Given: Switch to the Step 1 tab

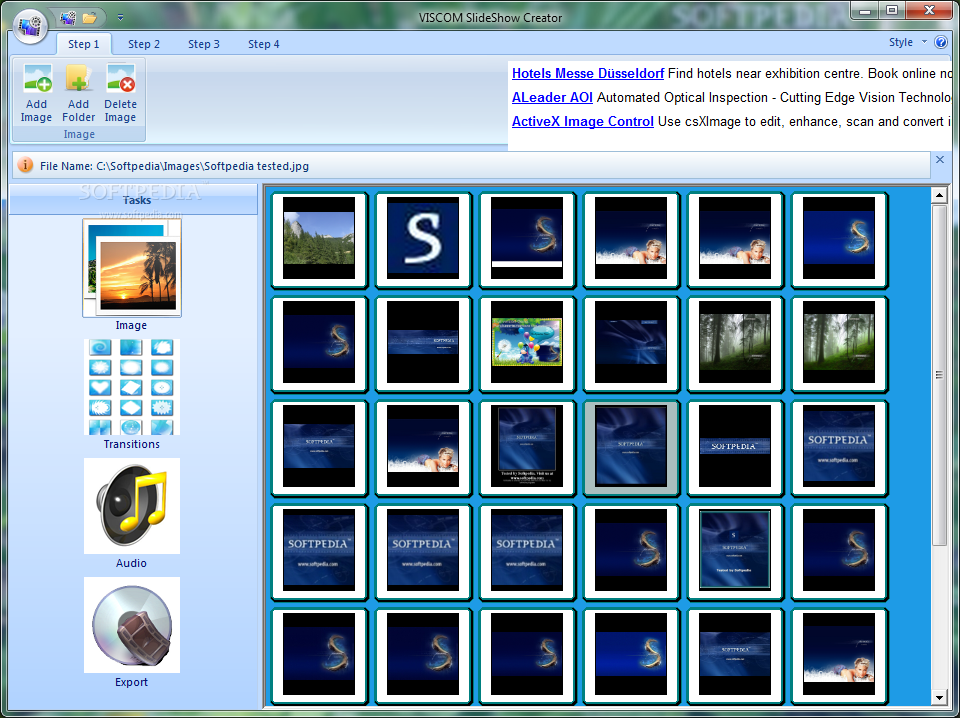Looking at the screenshot, I should 83,44.
